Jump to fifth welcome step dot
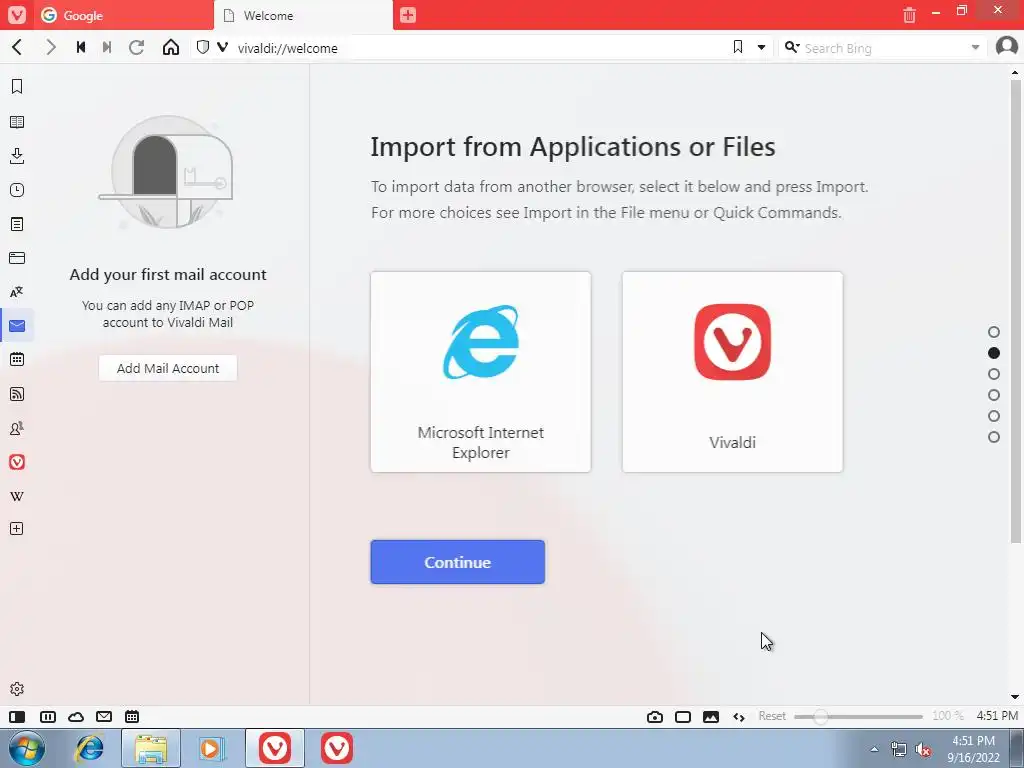The width and height of the screenshot is (1024, 768). [x=994, y=416]
